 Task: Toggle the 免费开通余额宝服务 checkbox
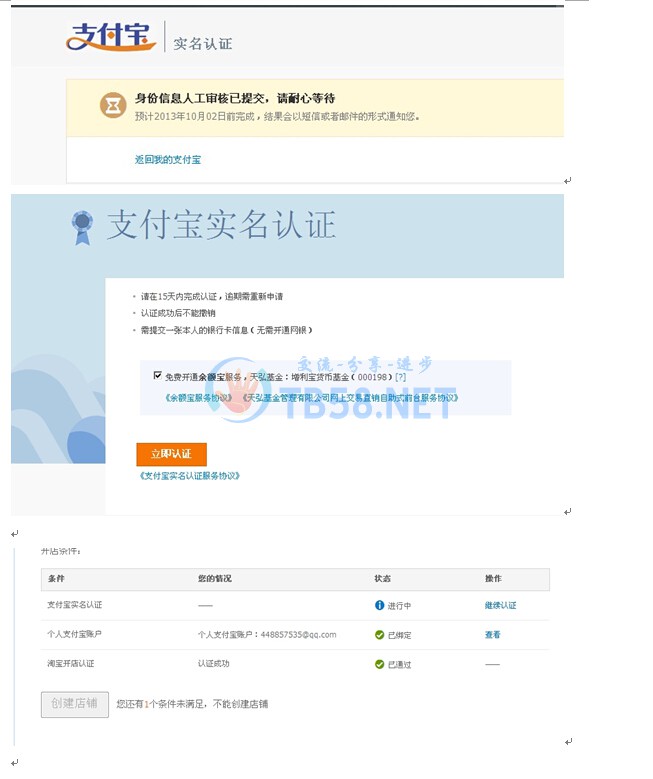158,375
